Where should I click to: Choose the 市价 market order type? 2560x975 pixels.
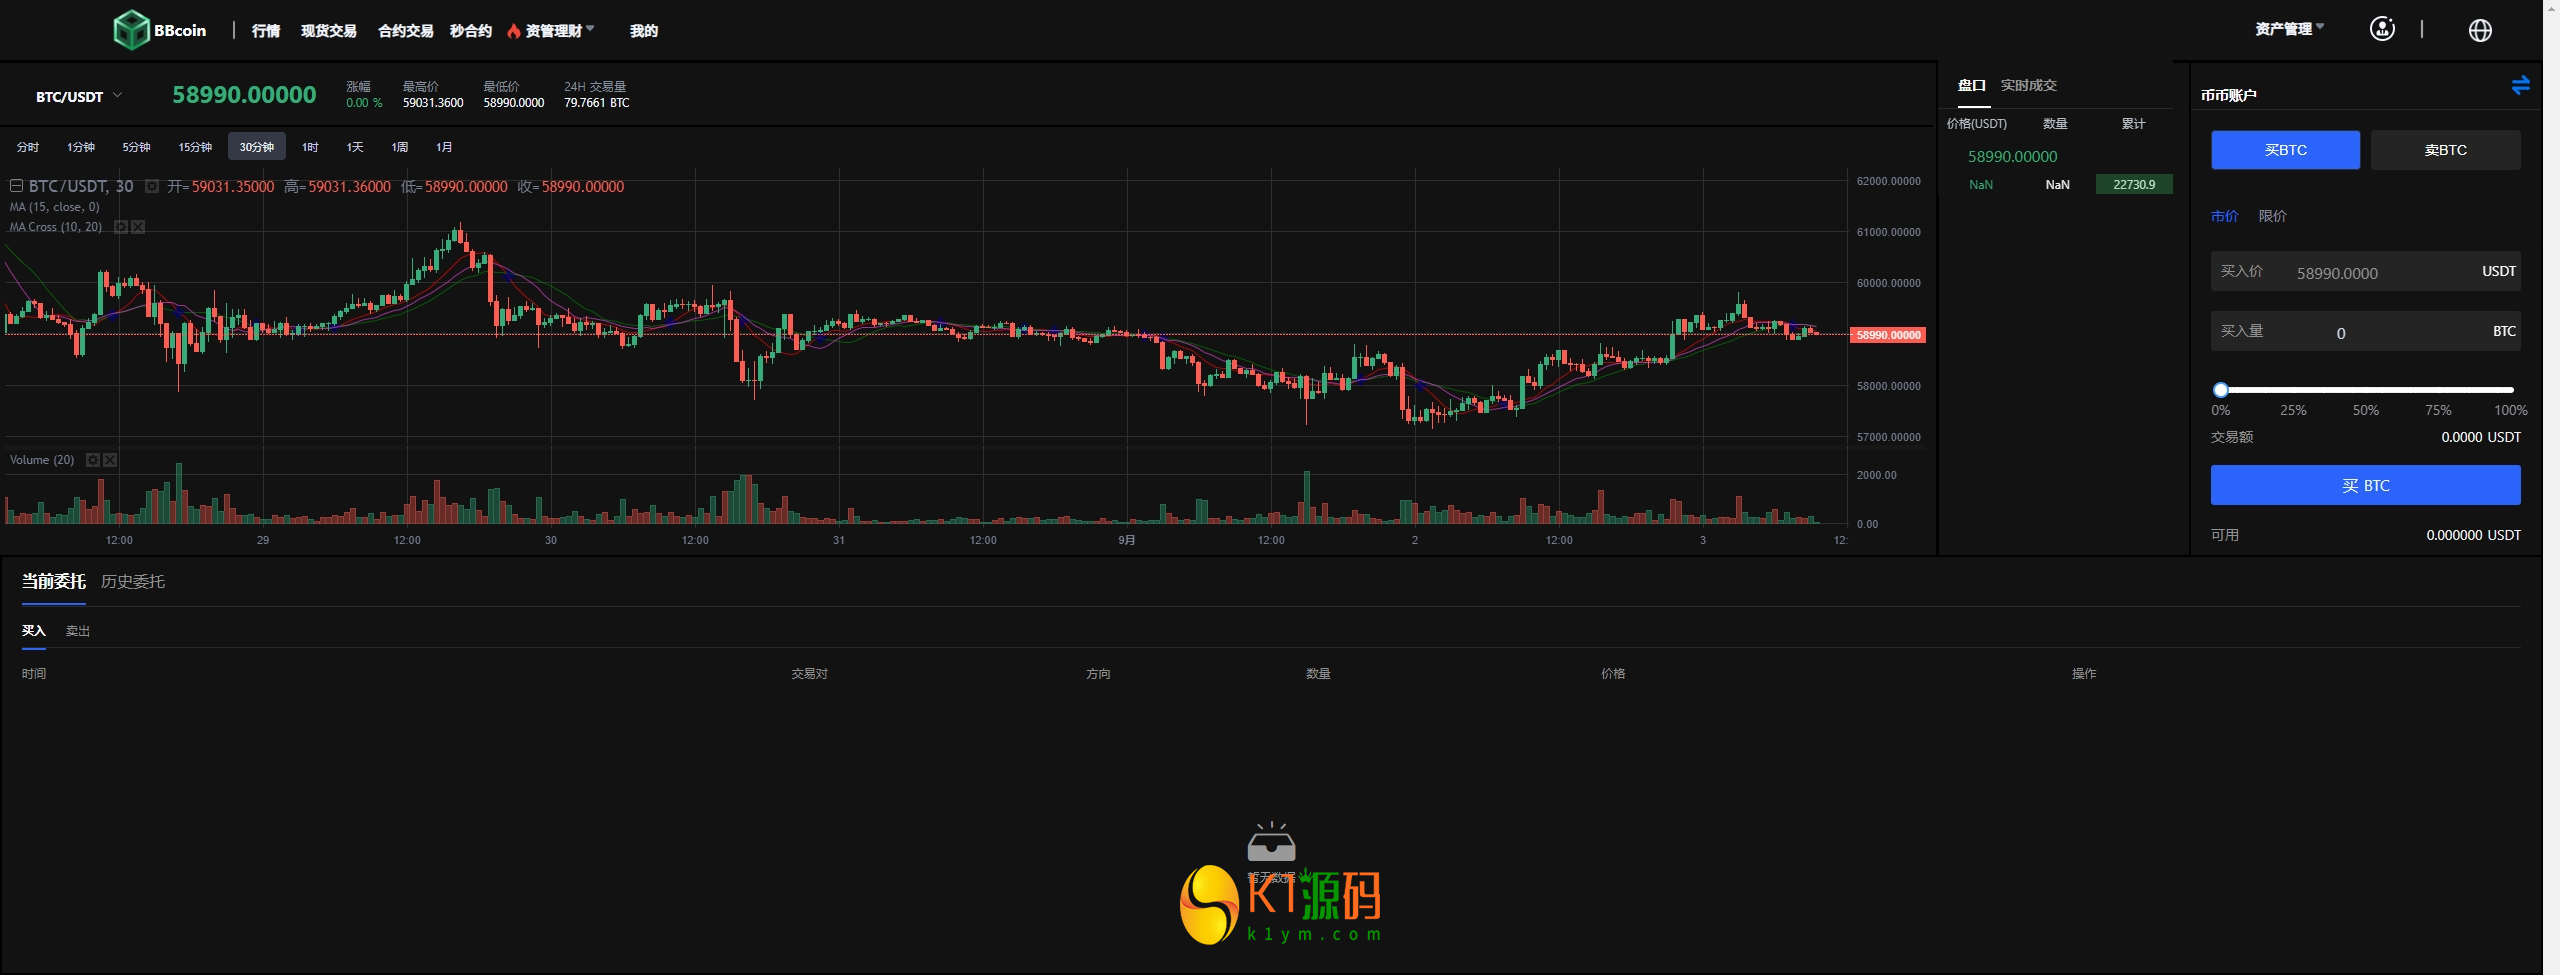[2225, 216]
